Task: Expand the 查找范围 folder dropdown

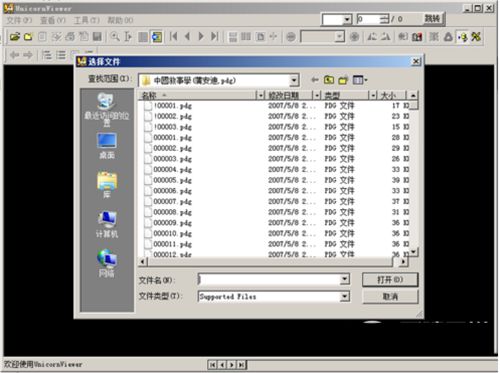Action: coord(293,80)
